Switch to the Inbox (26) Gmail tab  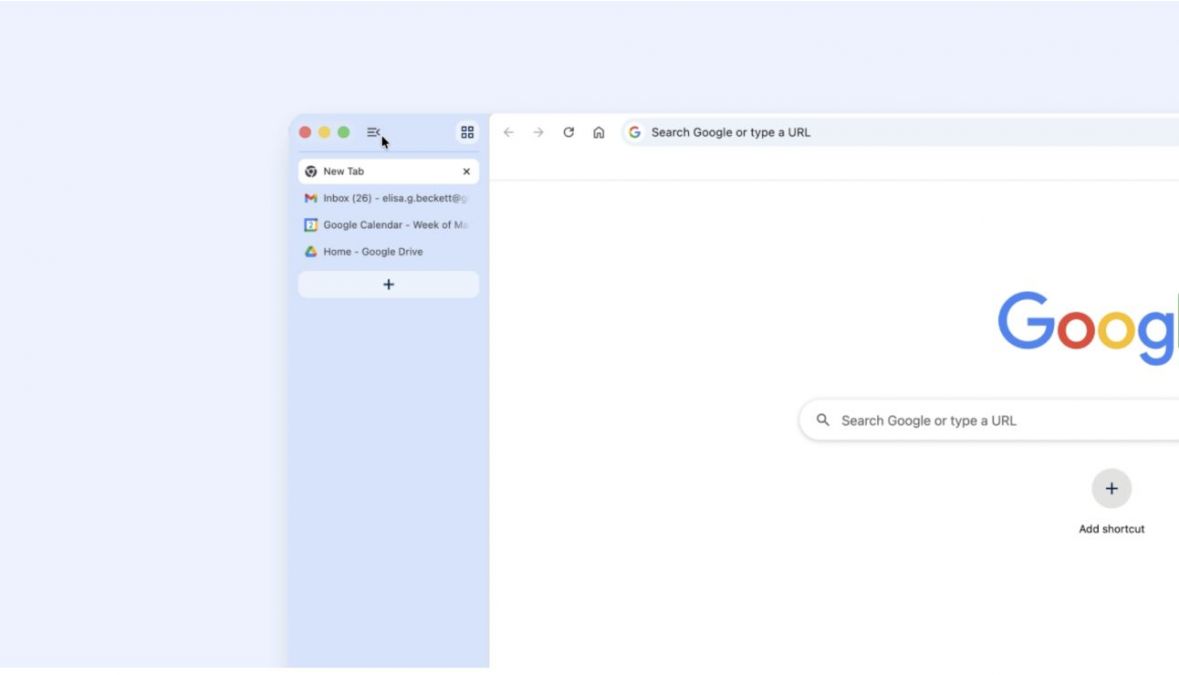(x=390, y=197)
